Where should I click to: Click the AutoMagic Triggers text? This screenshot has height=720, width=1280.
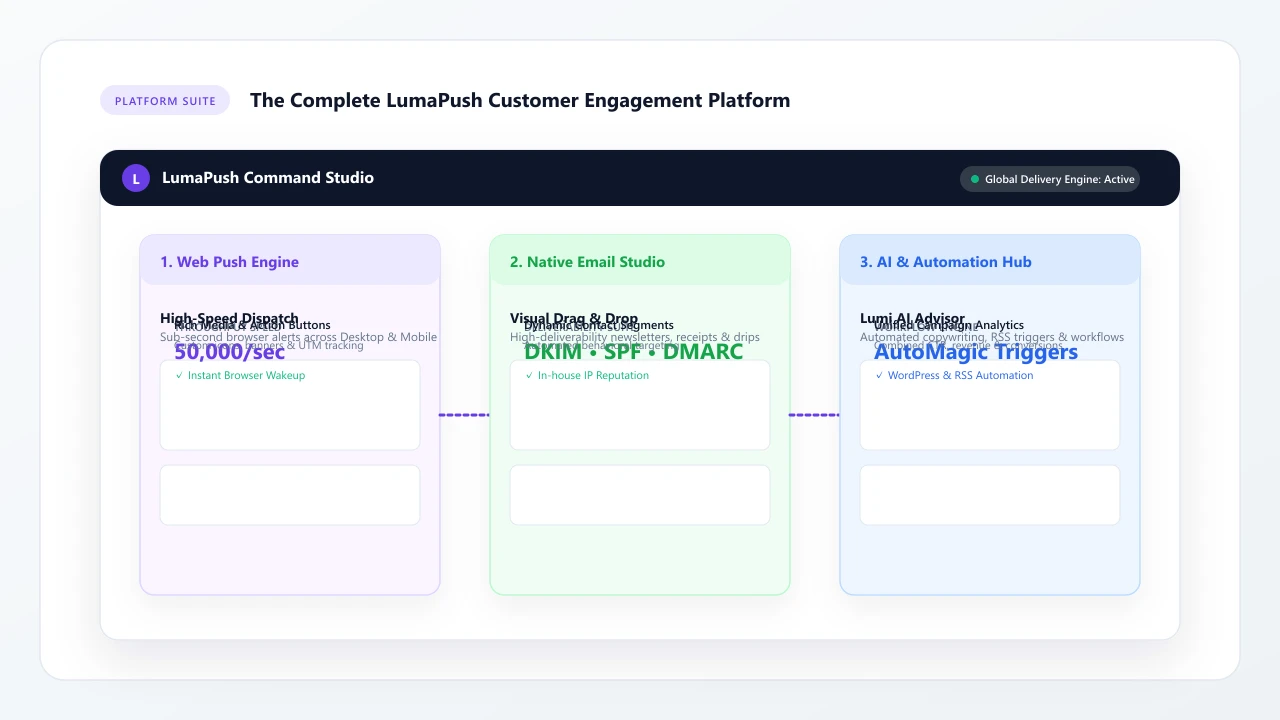(976, 352)
